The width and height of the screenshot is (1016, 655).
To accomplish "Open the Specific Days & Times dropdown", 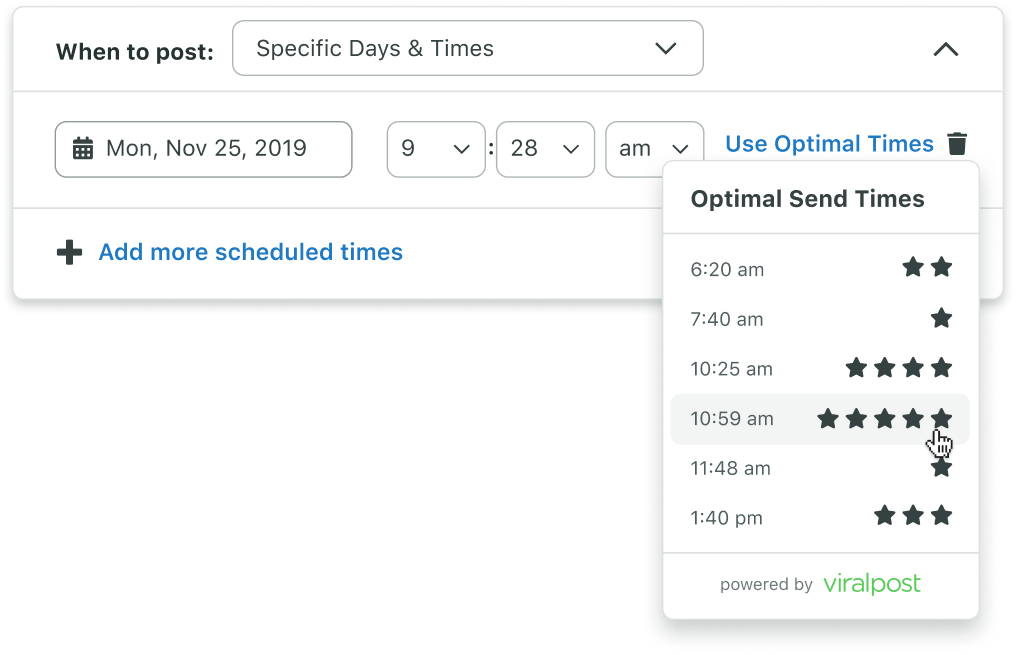I will 467,48.
